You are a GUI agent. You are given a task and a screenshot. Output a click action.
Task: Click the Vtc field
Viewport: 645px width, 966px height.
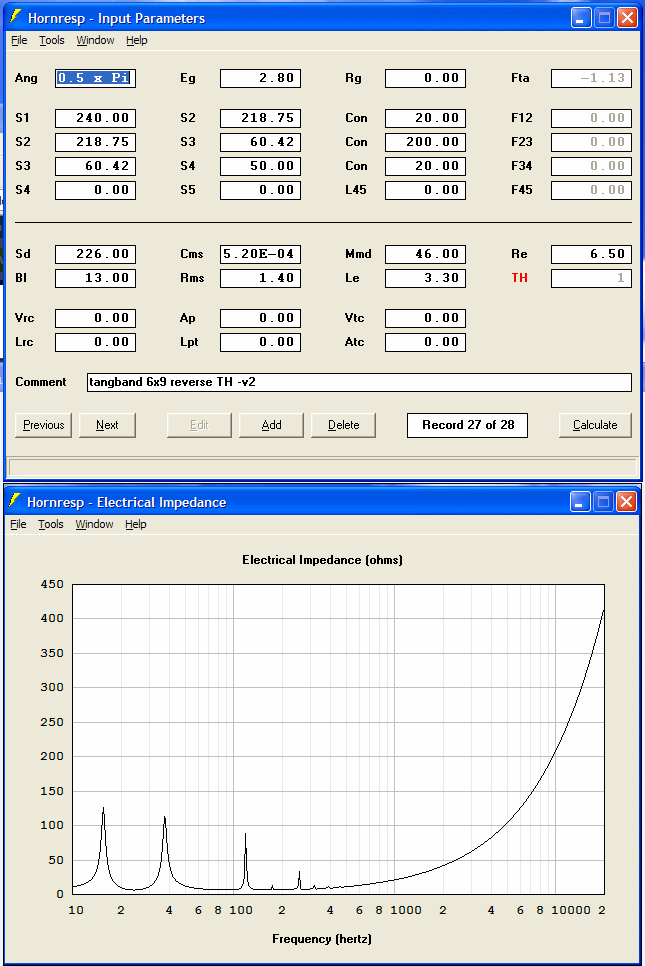426,319
